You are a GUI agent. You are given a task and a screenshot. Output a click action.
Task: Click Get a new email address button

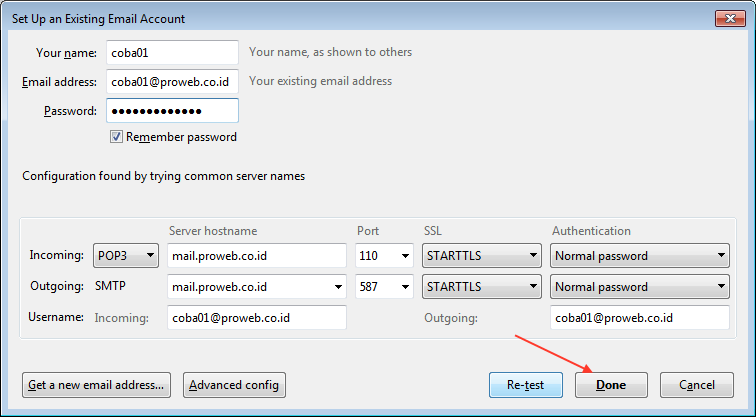[96, 385]
